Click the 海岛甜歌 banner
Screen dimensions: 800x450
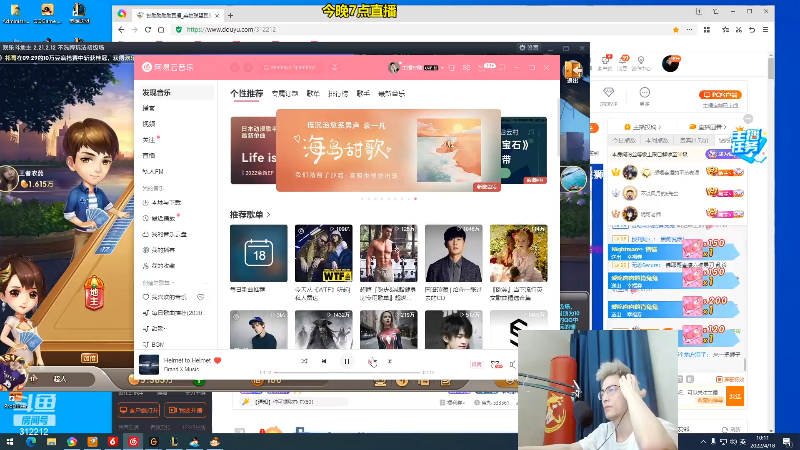(388, 151)
